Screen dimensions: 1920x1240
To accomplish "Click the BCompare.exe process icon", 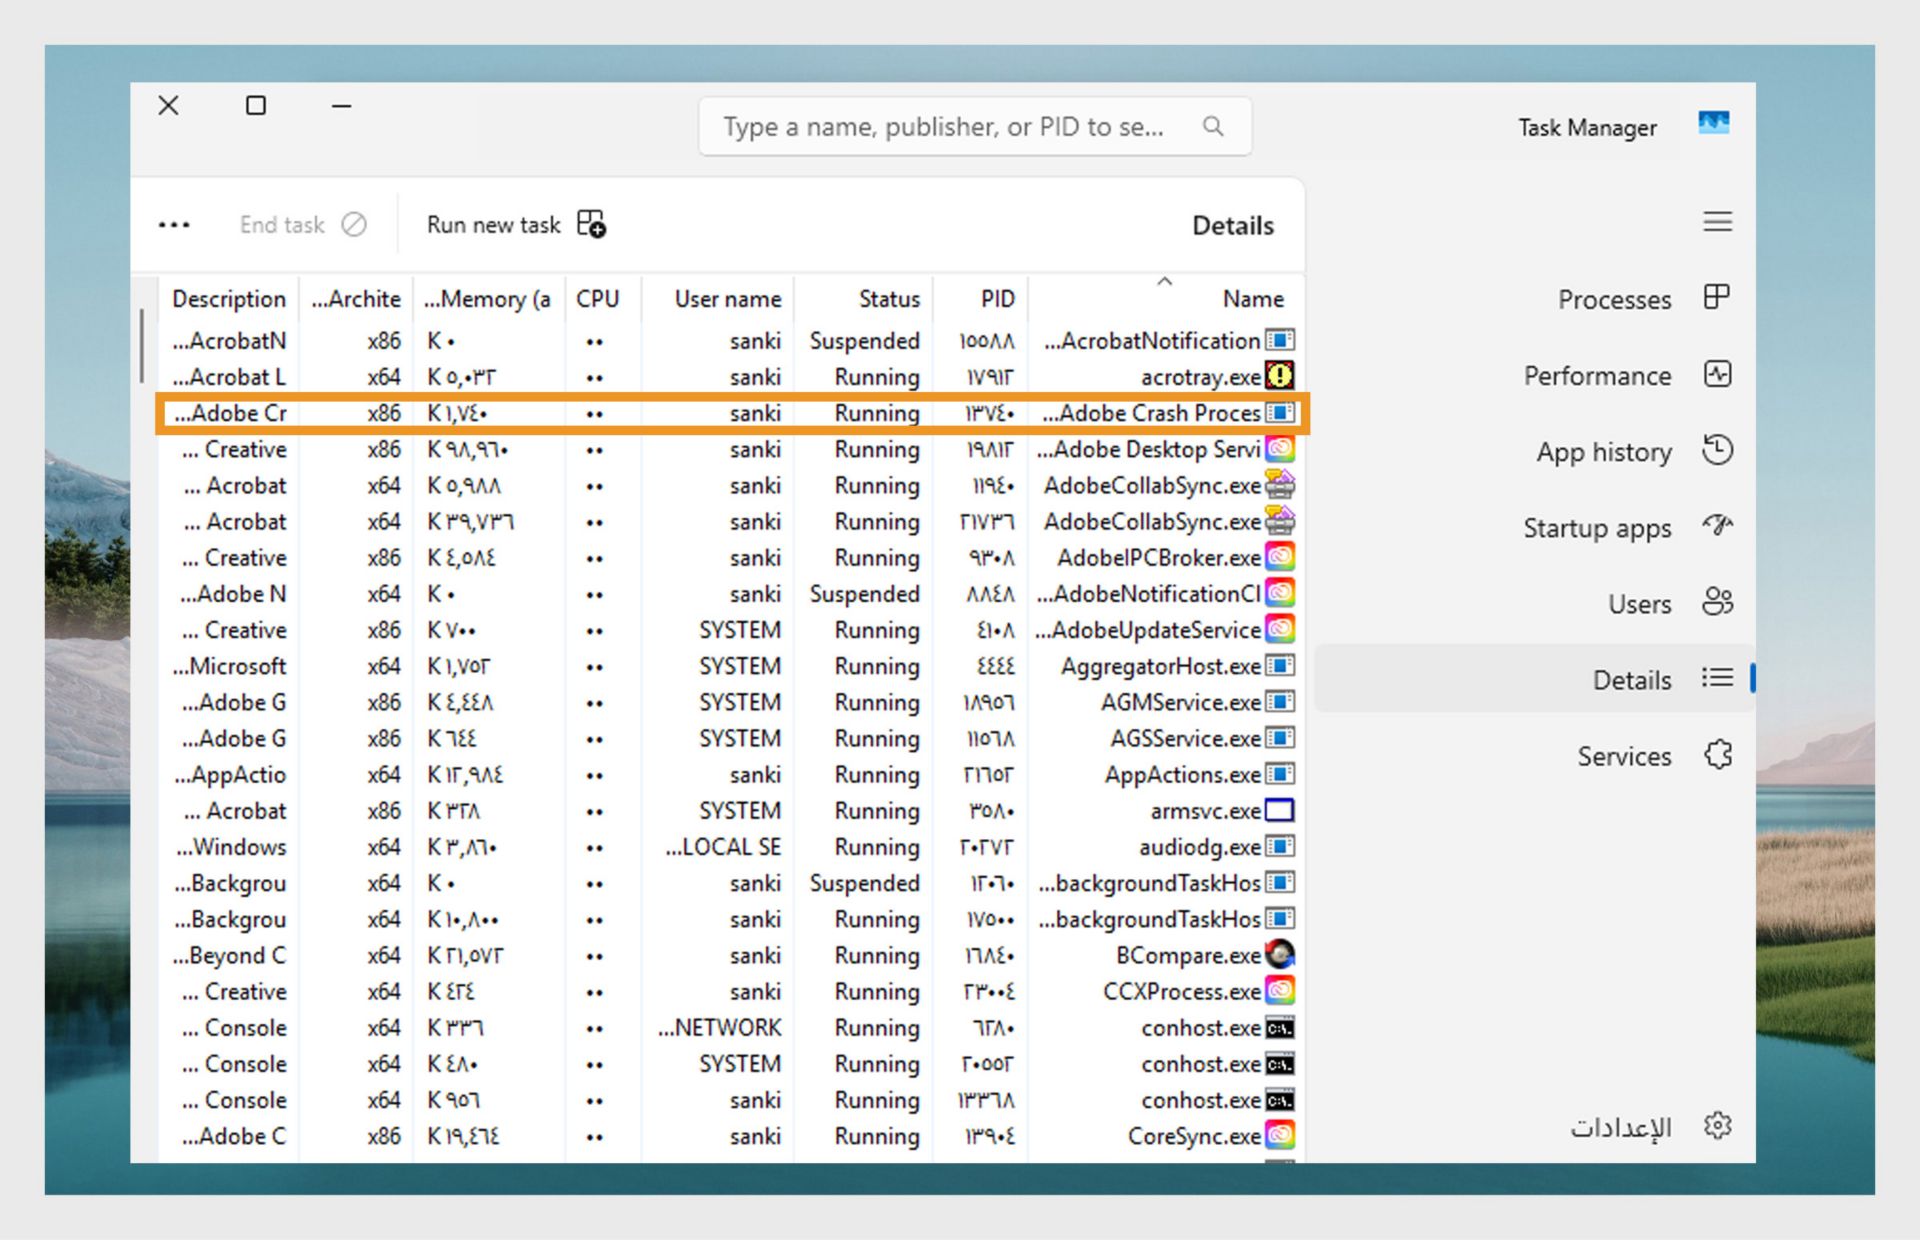I will (x=1280, y=954).
